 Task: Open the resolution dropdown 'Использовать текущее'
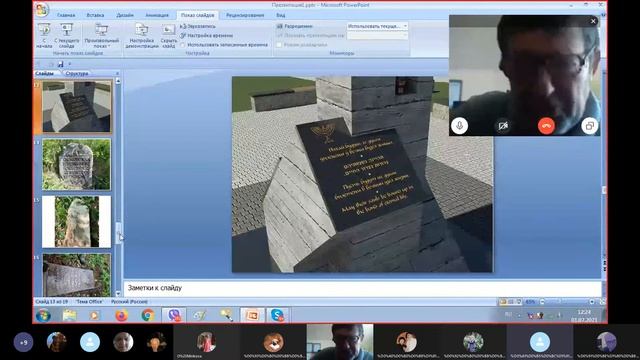(377, 26)
